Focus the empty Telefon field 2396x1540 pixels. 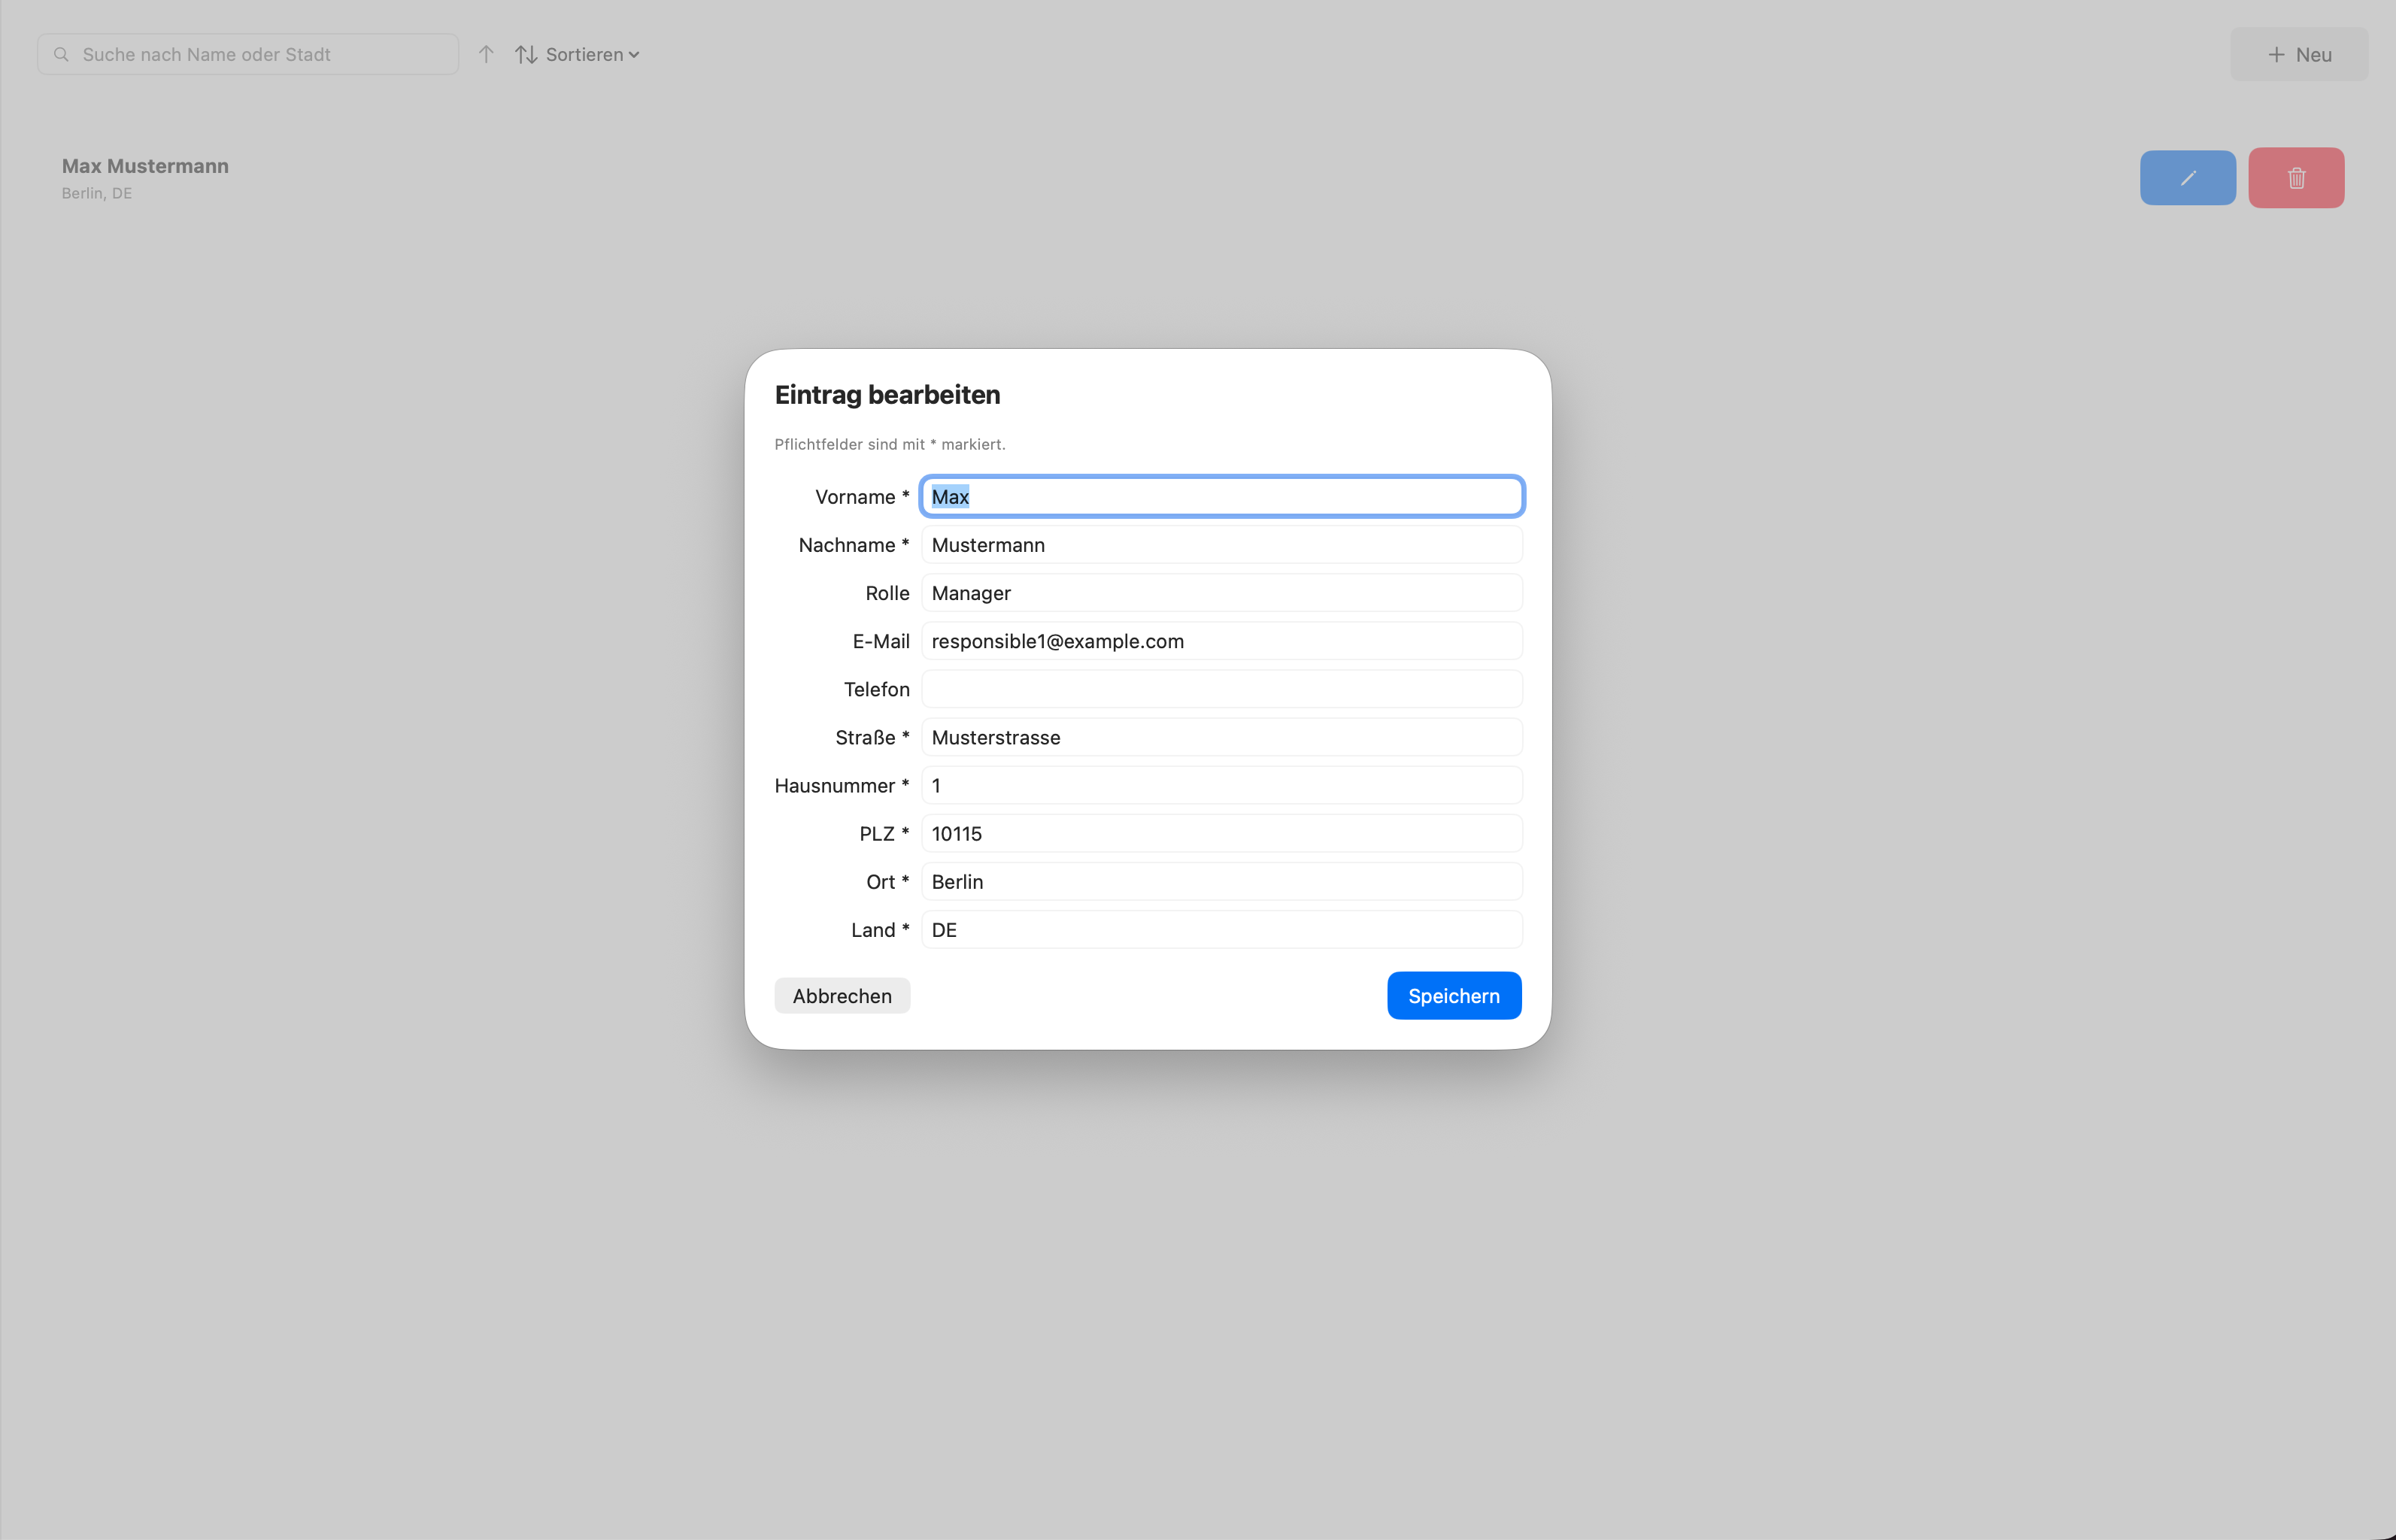tap(1221, 688)
